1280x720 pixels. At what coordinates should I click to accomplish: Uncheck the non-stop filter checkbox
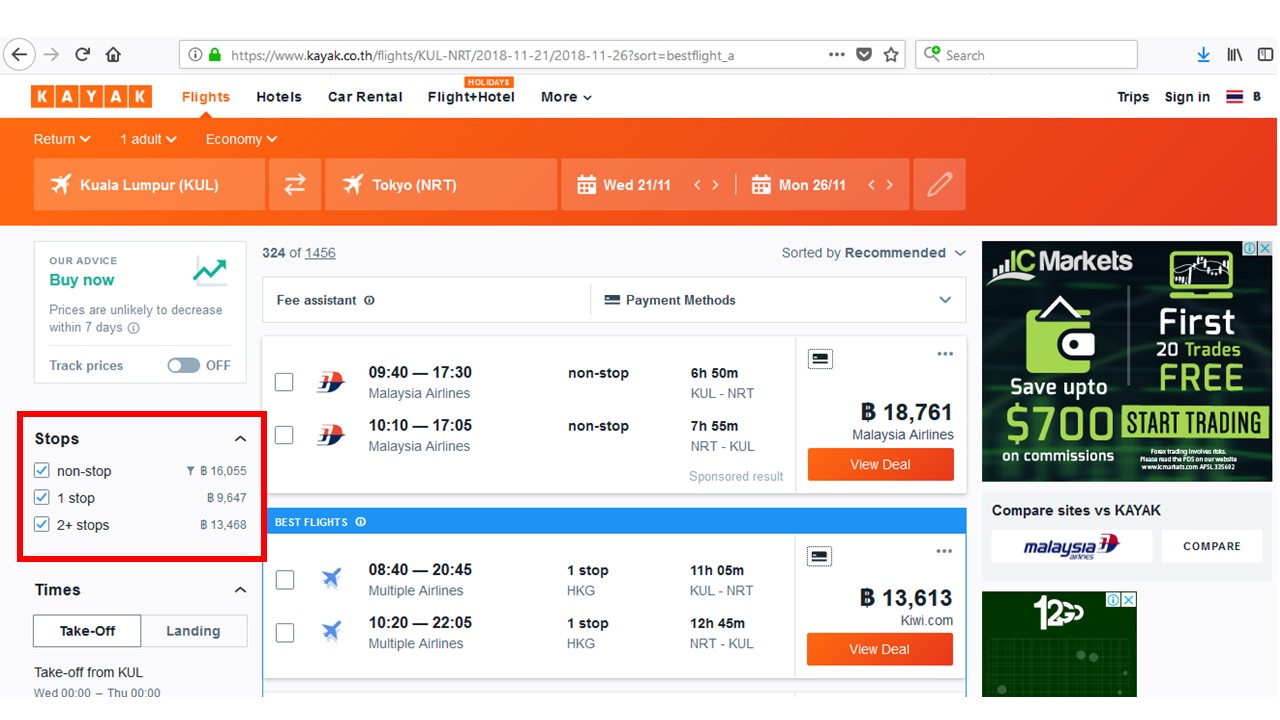coord(42,471)
